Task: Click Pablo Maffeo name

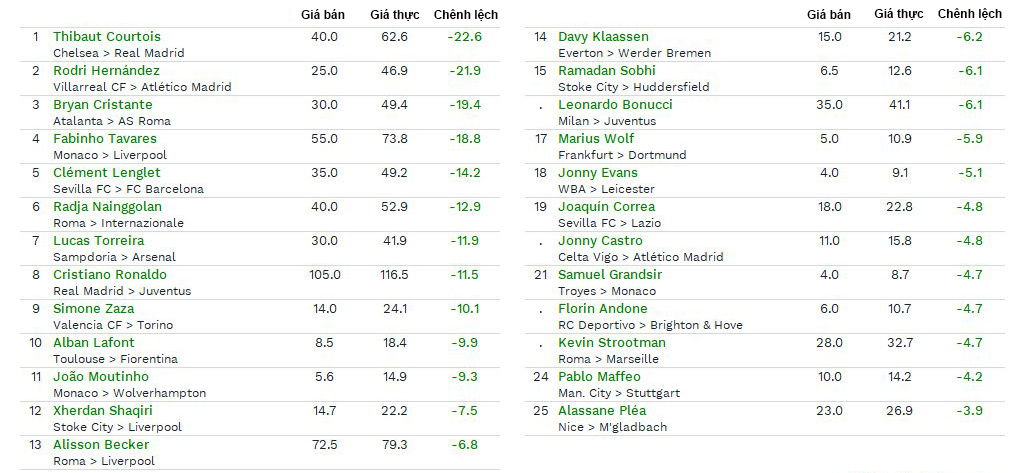Action: click(600, 376)
